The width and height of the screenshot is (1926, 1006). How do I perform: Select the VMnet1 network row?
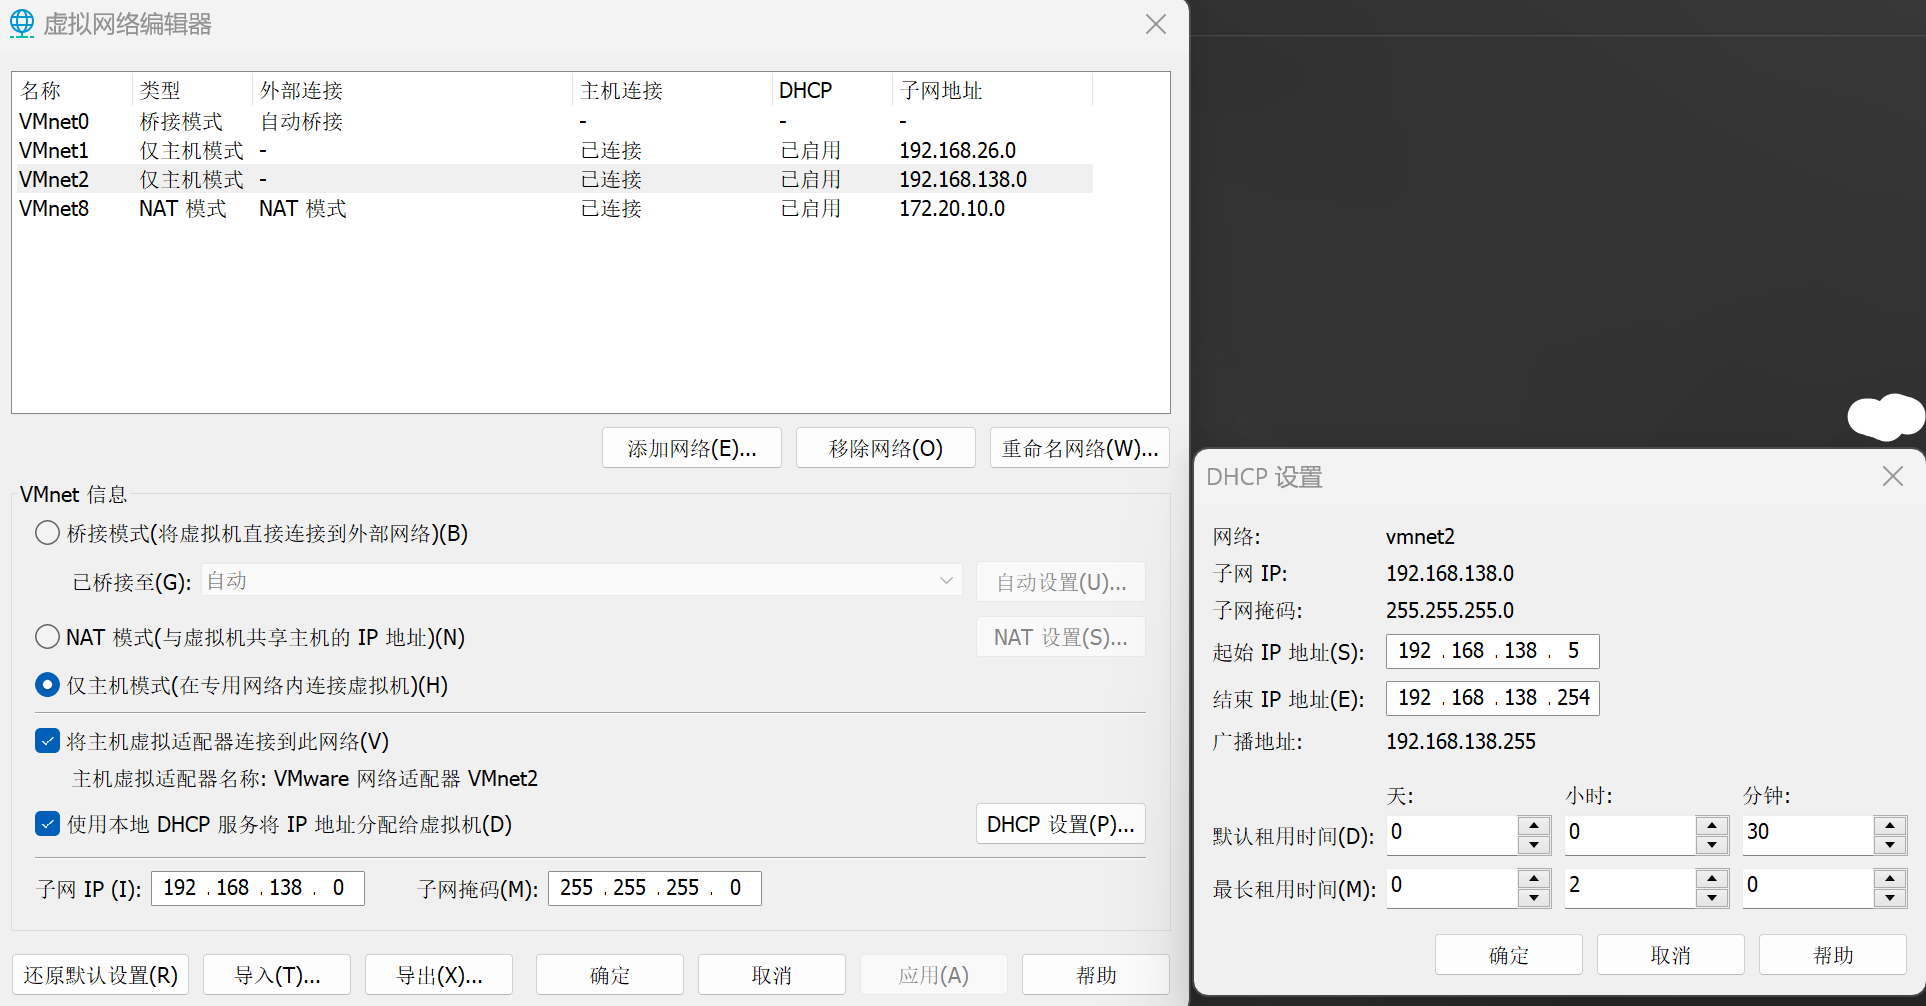point(54,151)
